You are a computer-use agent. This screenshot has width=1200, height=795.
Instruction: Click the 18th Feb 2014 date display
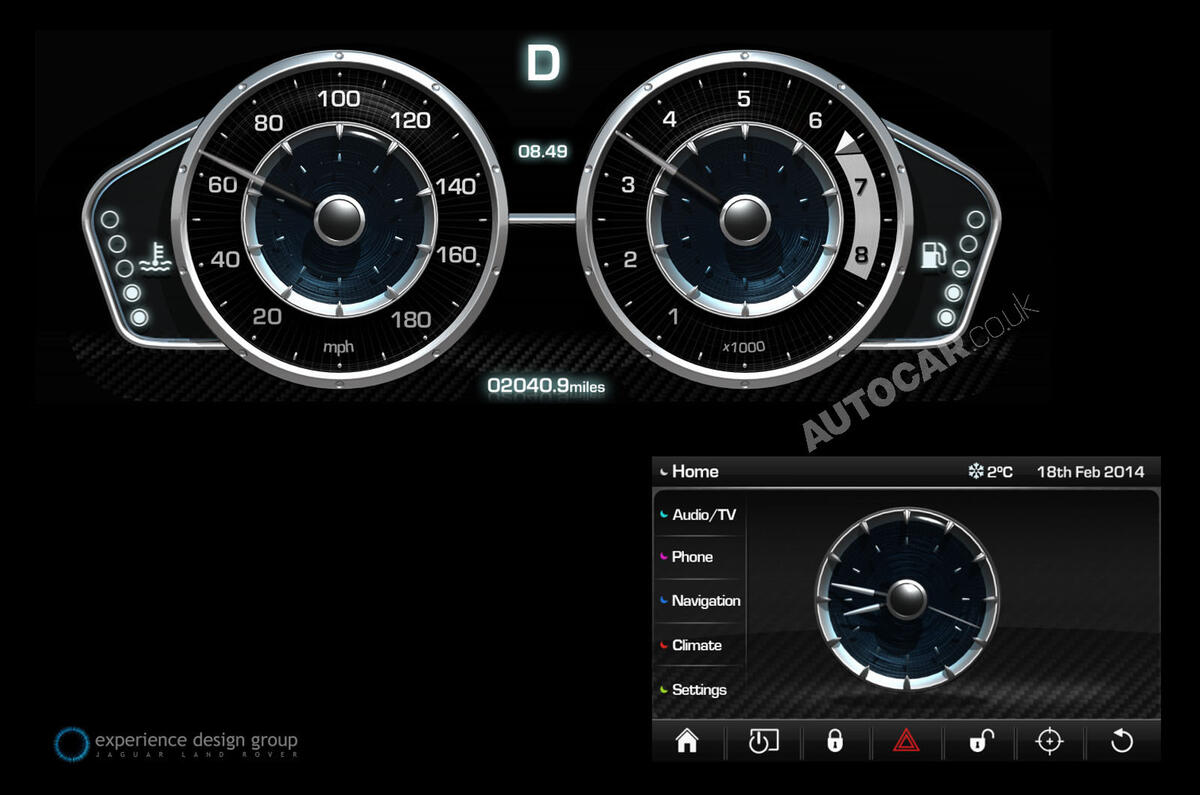click(1088, 470)
